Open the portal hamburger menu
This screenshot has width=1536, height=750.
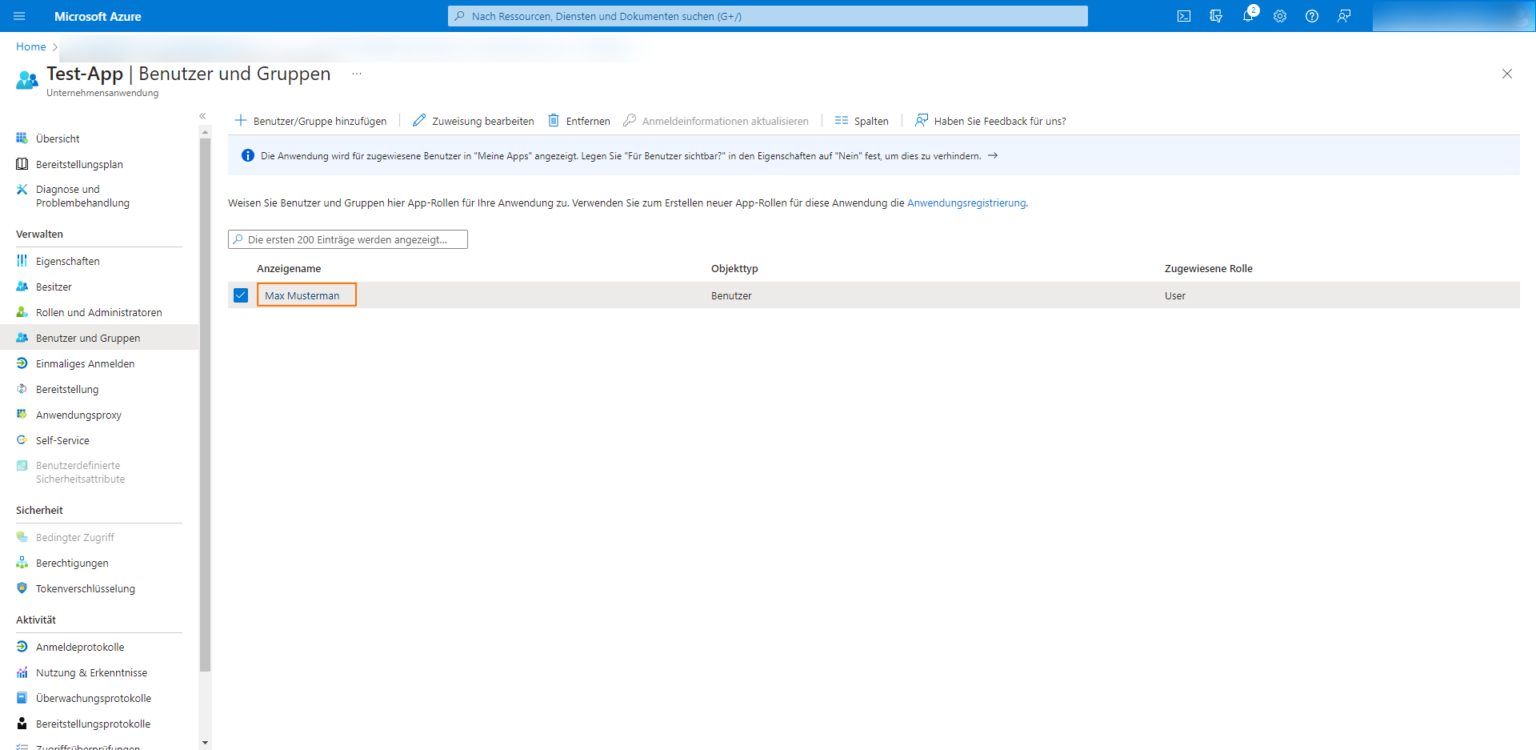(x=18, y=15)
